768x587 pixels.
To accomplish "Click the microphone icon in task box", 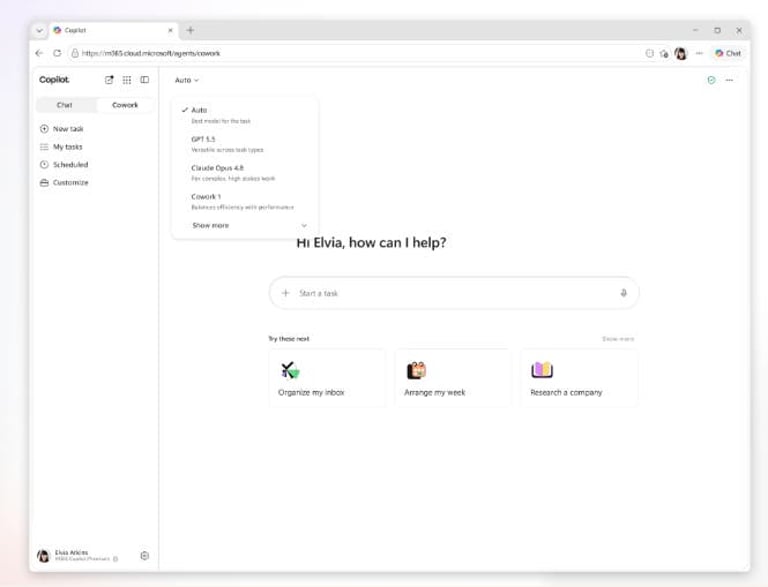I will pyautogui.click(x=624, y=293).
